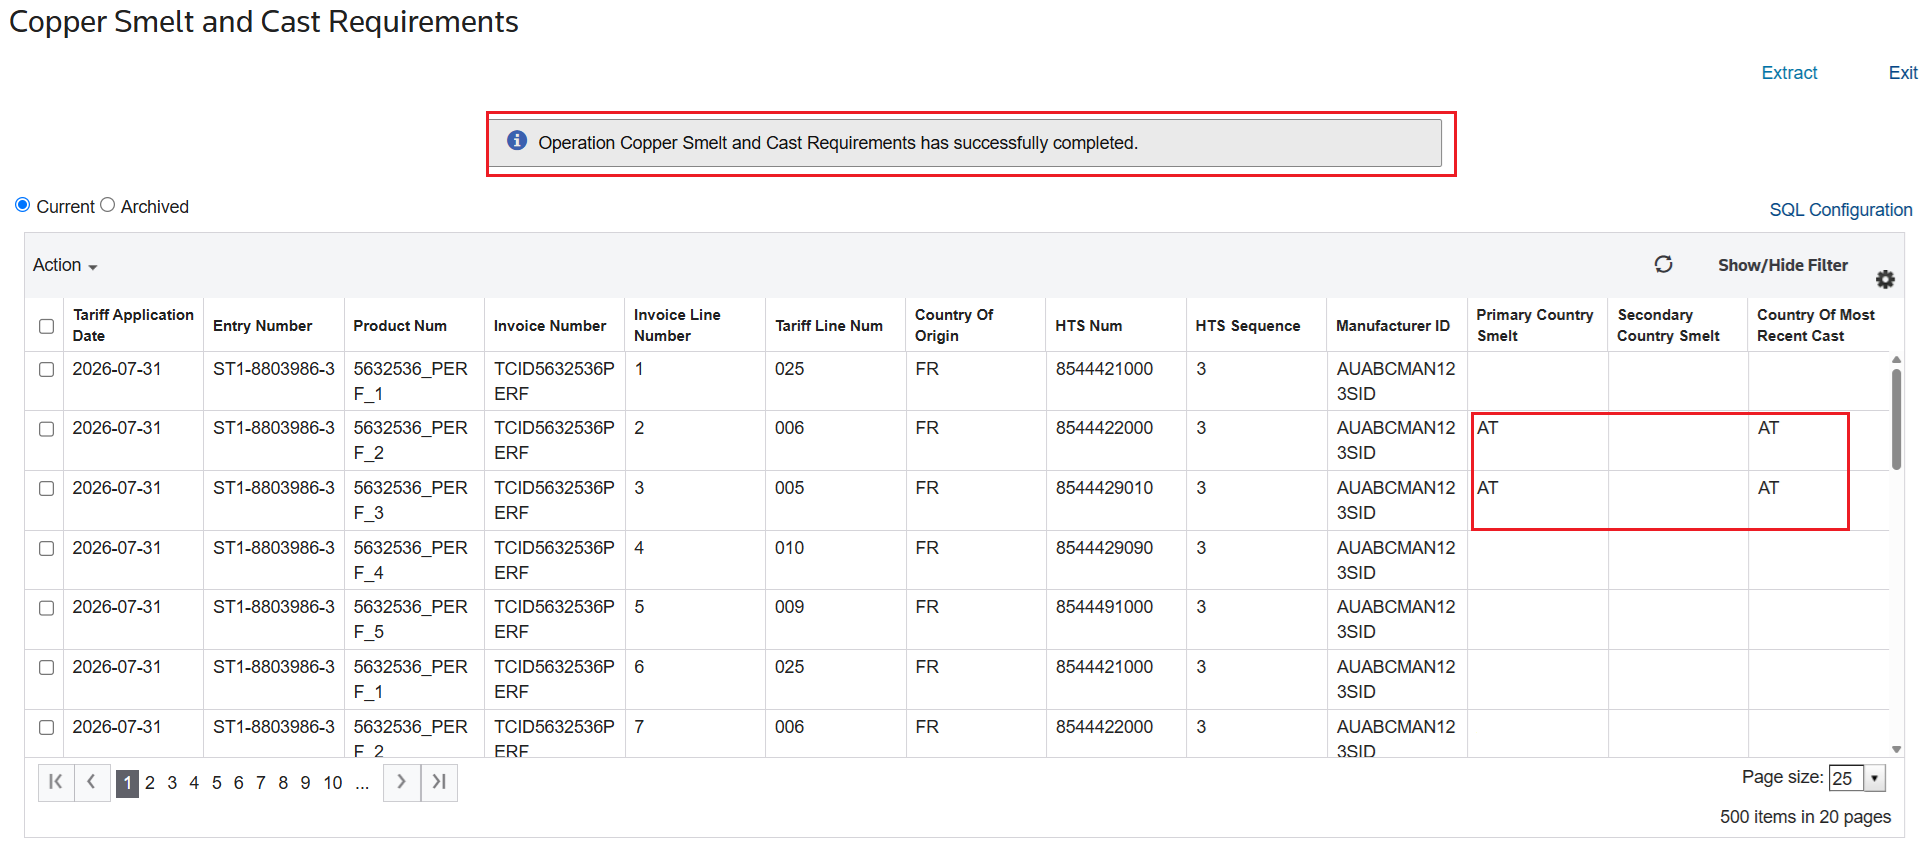Click the vertical scrollbar thumb of the grid
Viewport: 1925px width, 854px height.
pyautogui.click(x=1896, y=419)
